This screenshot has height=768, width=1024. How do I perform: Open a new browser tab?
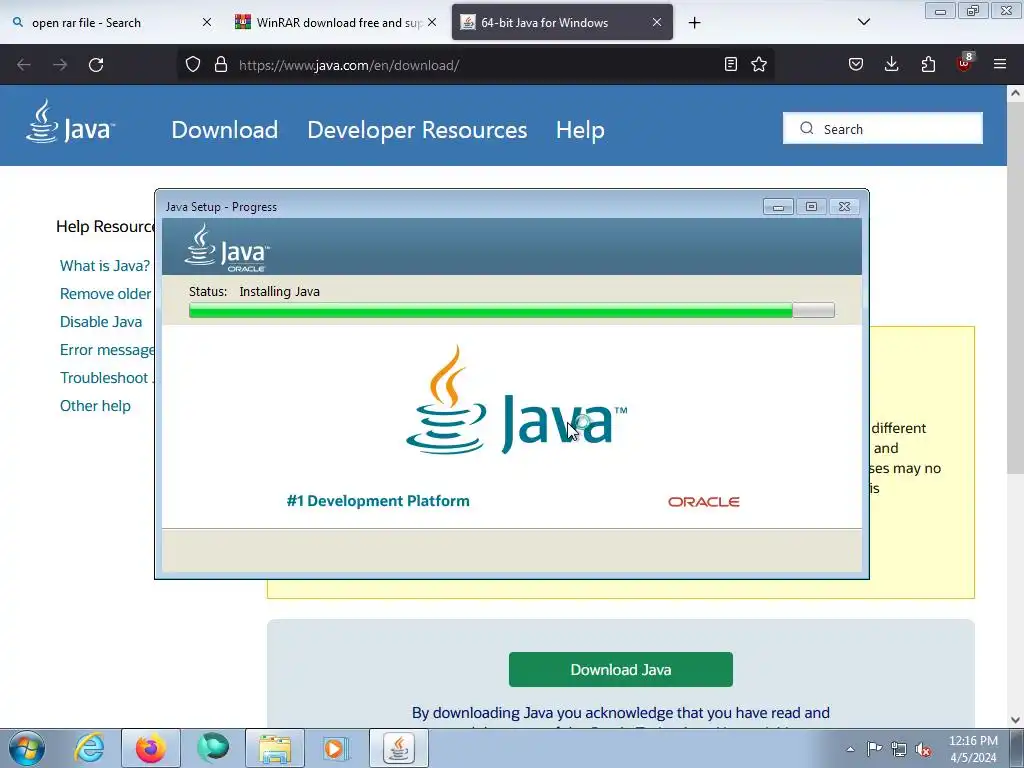pos(694,23)
